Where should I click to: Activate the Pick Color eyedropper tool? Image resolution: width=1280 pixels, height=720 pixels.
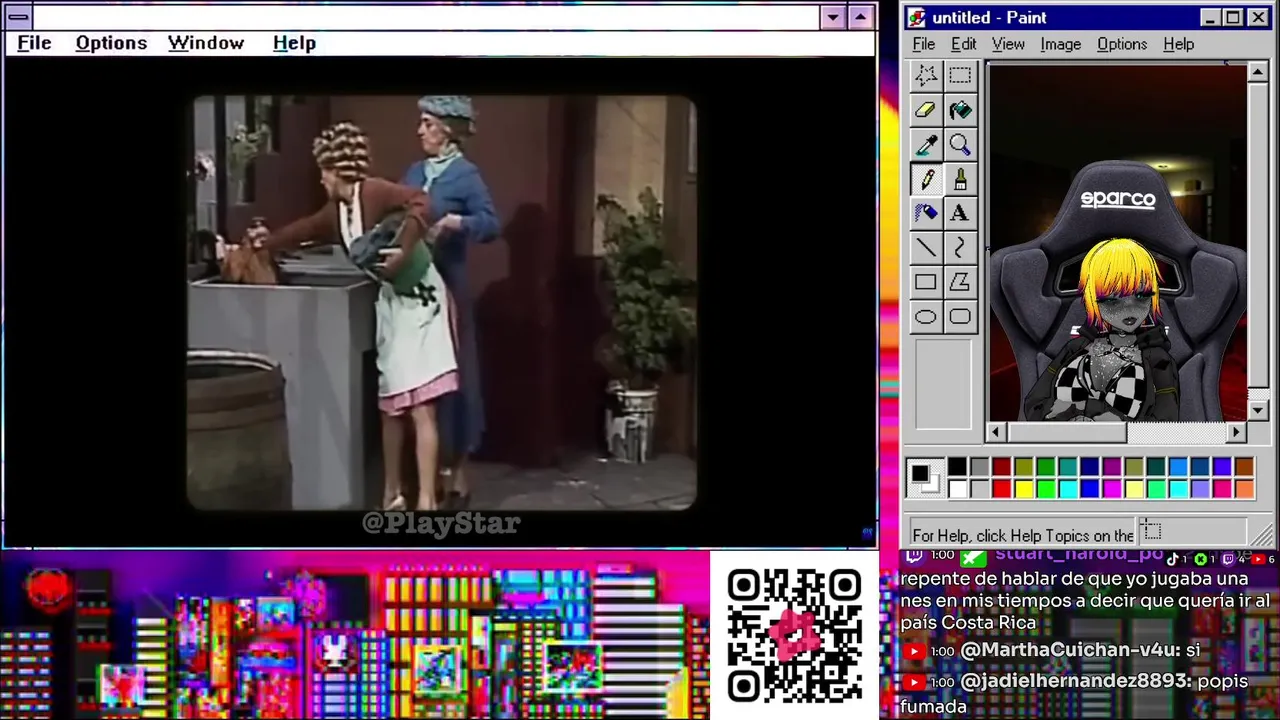click(926, 145)
